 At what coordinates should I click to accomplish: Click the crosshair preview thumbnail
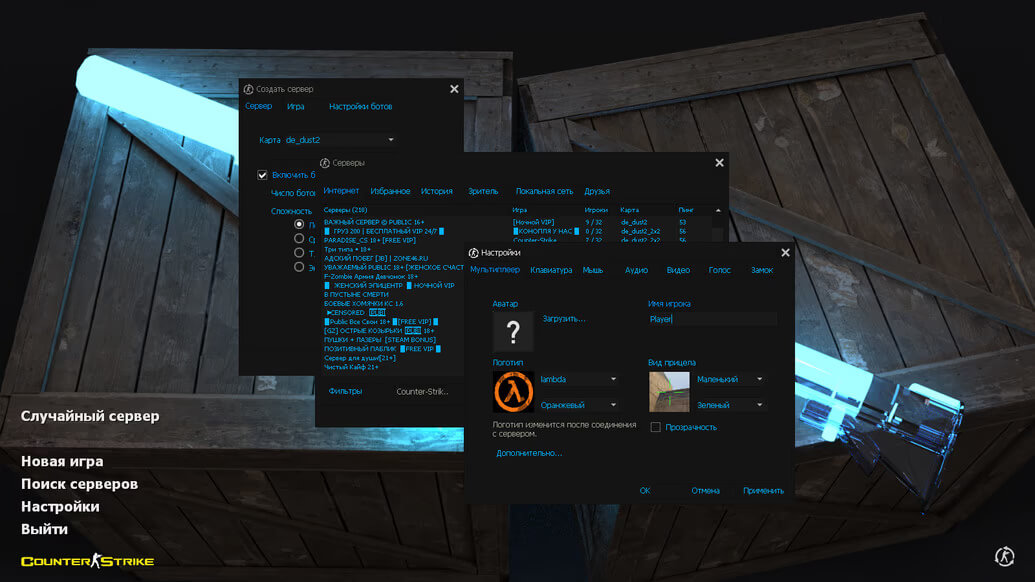[x=669, y=391]
